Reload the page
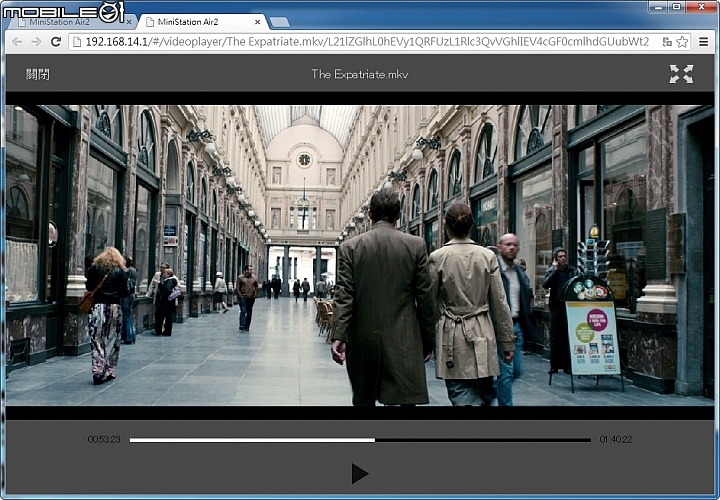The image size is (720, 500). [56, 42]
